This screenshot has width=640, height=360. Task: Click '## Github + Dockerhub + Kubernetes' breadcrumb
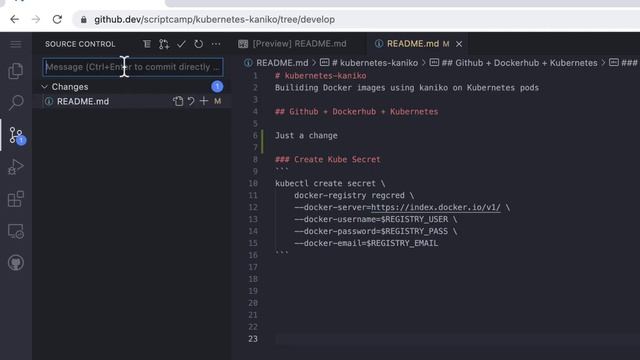(519, 63)
